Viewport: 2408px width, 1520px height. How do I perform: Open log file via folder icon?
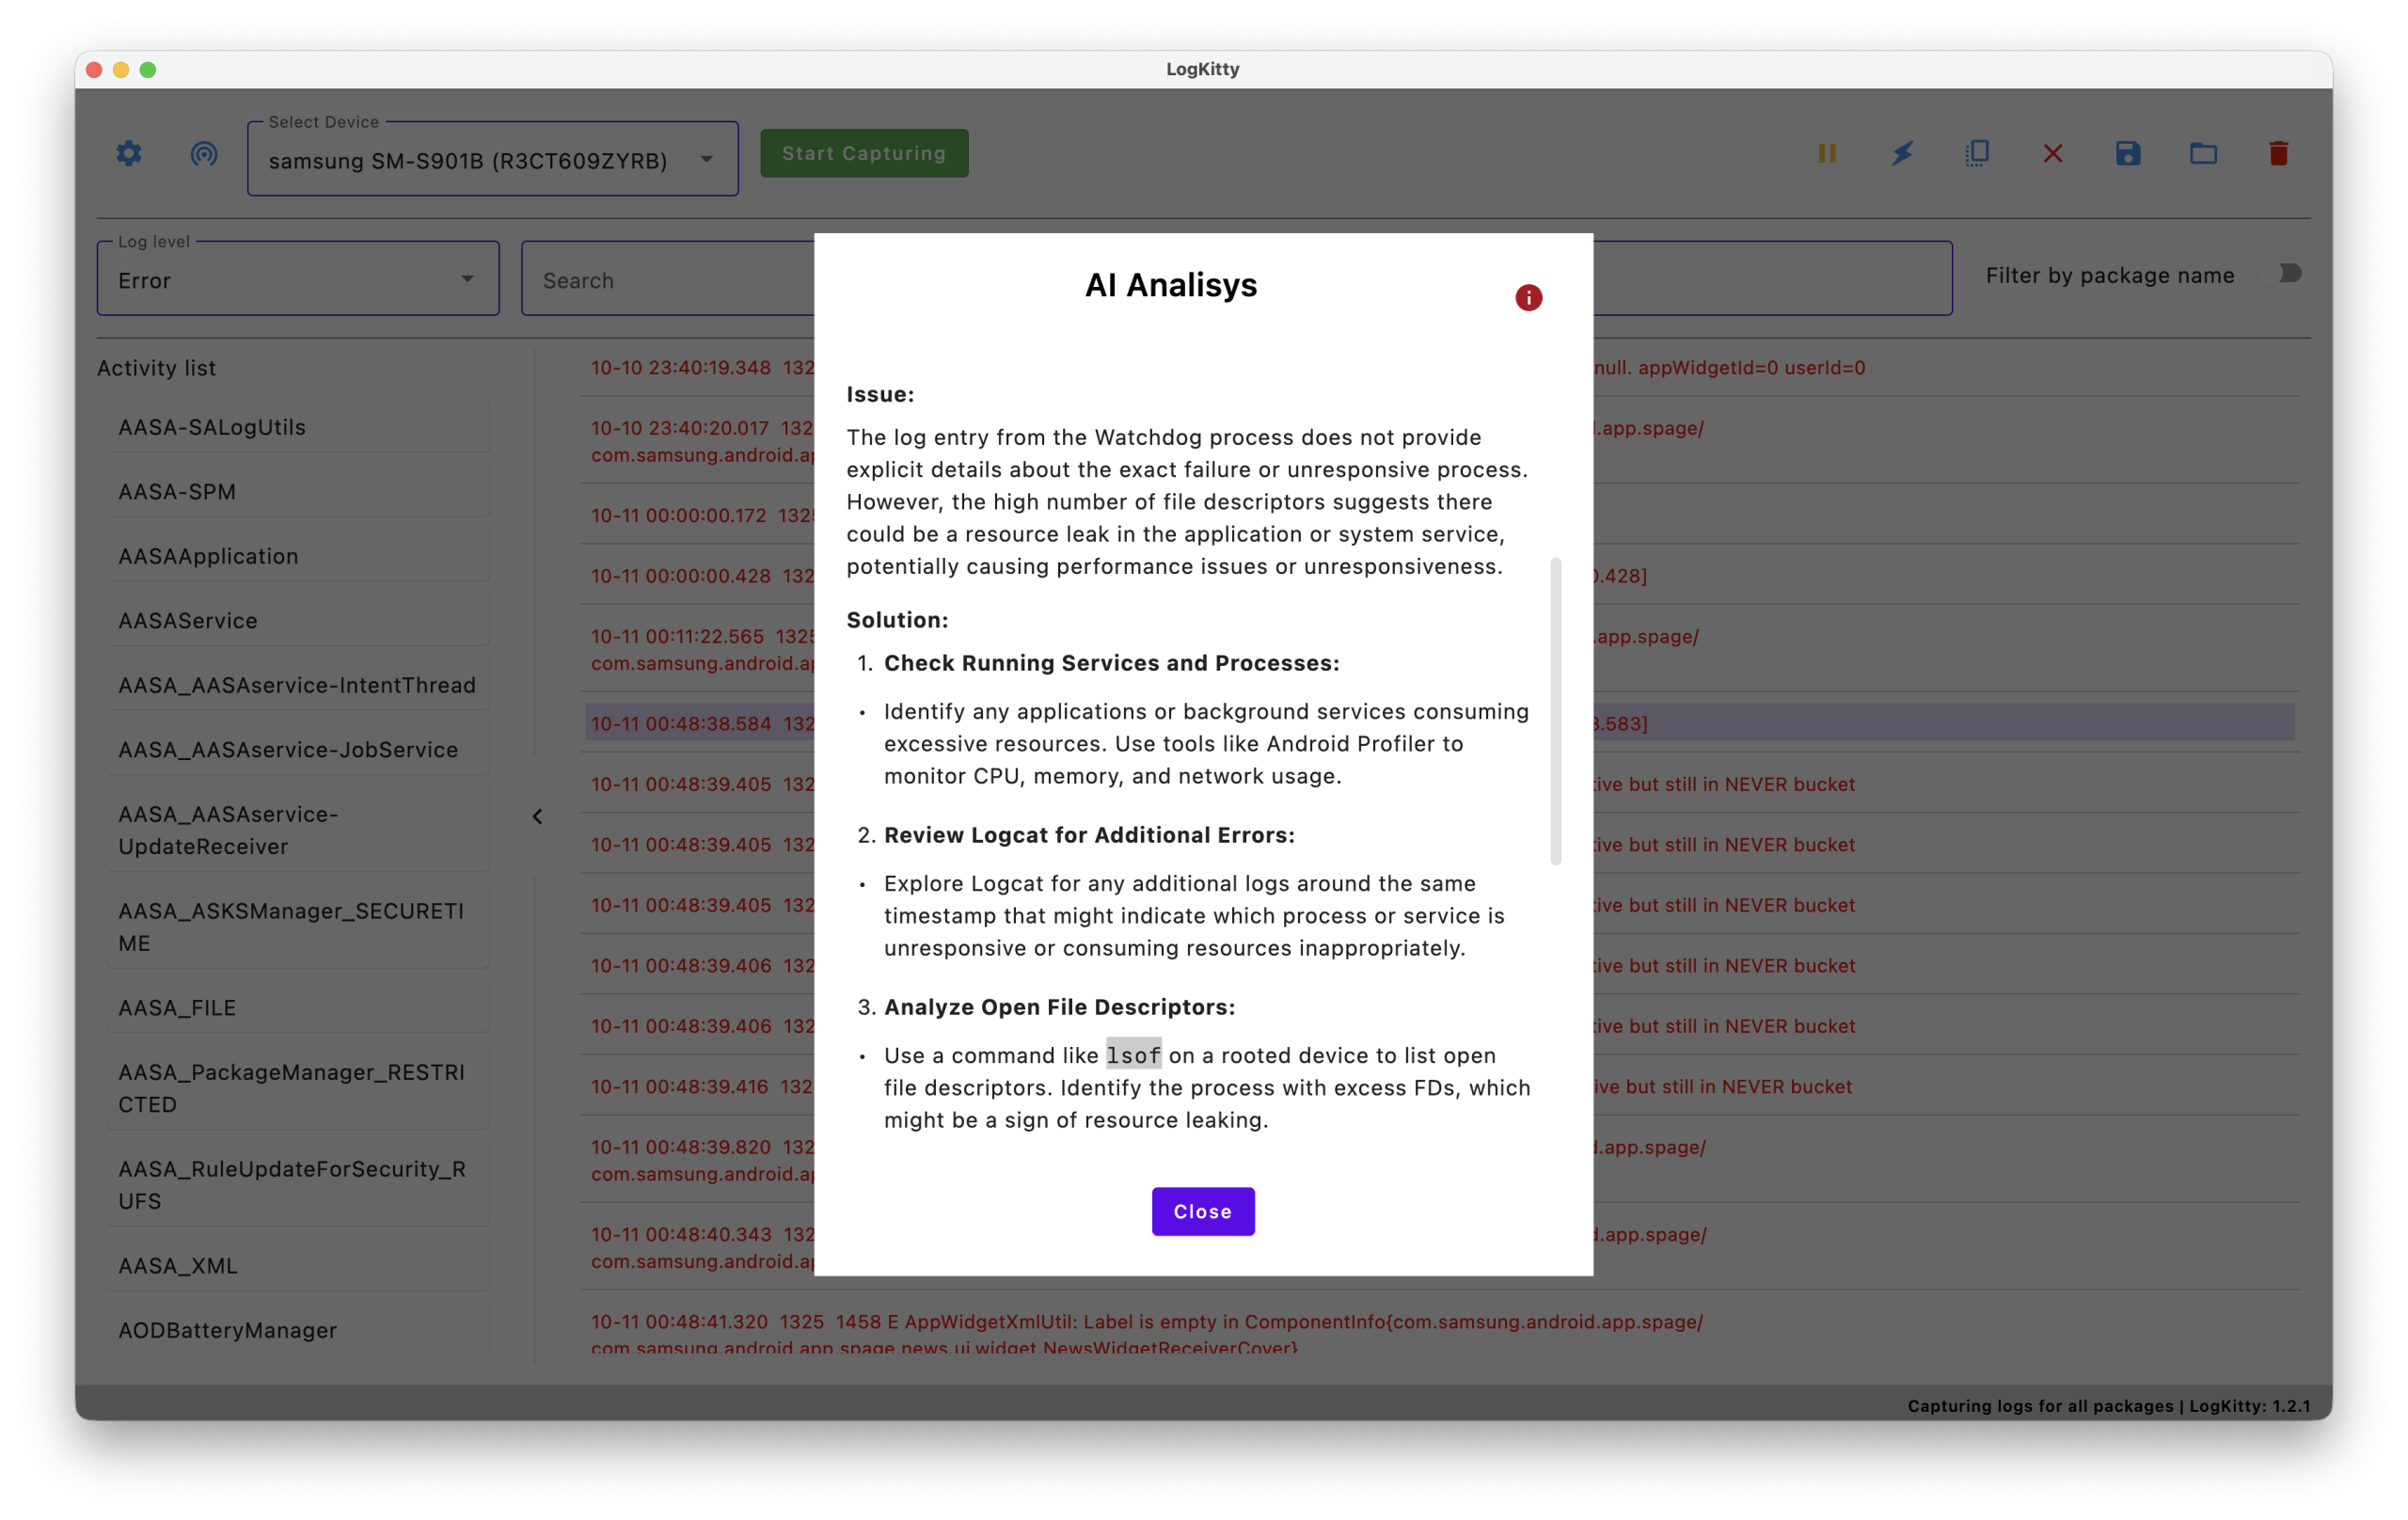coord(2203,153)
